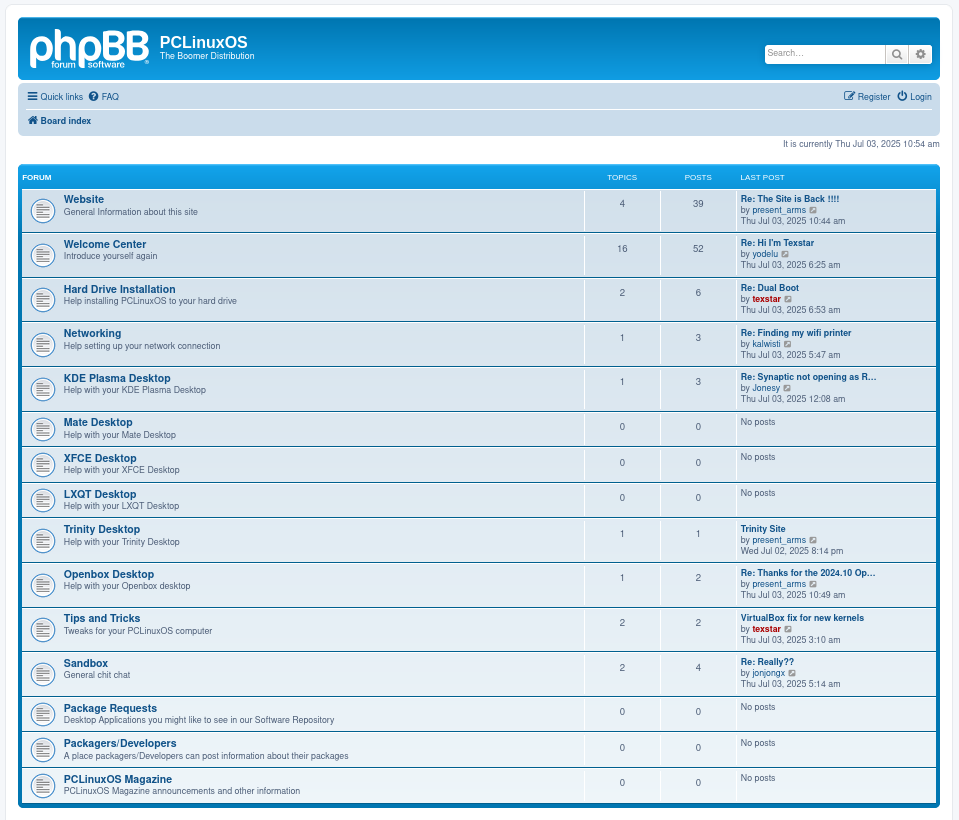This screenshot has height=820, width=959.
Task: Open last post 'Re: The Site is Back !!!!'
Action: pos(790,199)
